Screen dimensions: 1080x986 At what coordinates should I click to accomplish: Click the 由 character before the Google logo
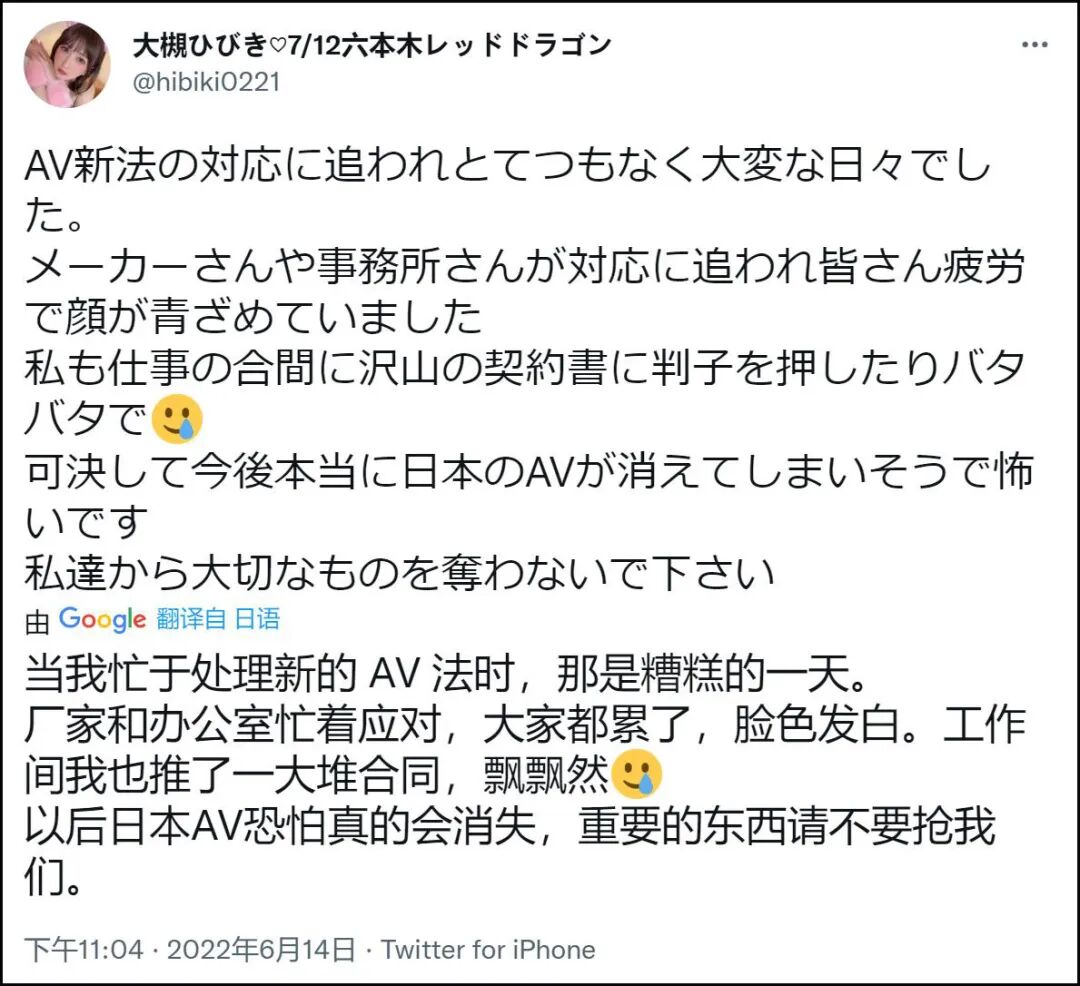37,622
